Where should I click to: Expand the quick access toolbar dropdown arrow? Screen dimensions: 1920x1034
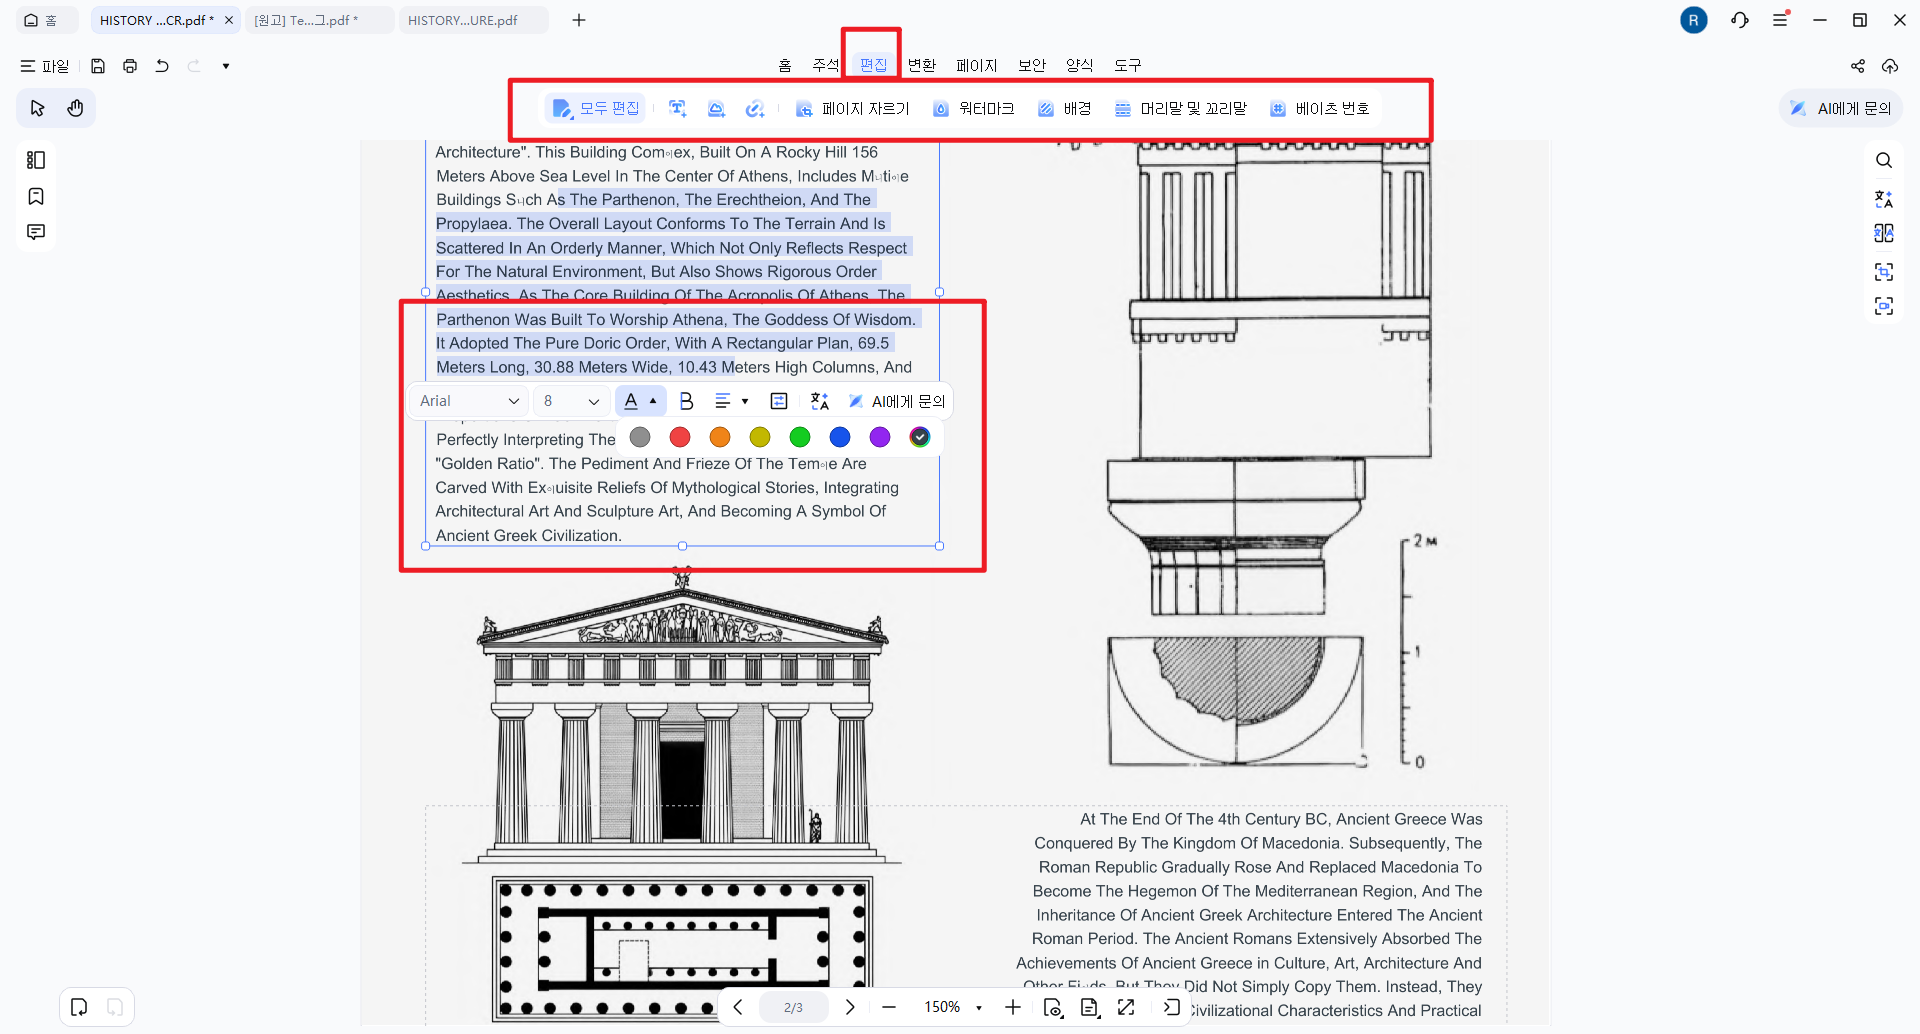point(226,66)
